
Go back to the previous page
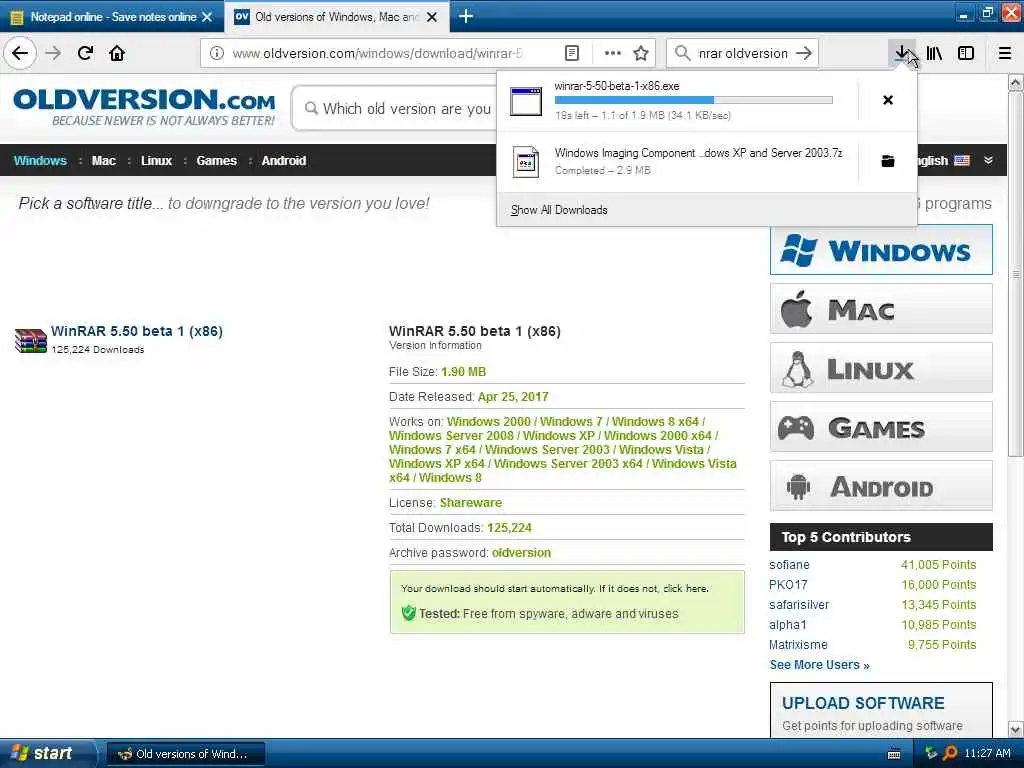(x=20, y=53)
